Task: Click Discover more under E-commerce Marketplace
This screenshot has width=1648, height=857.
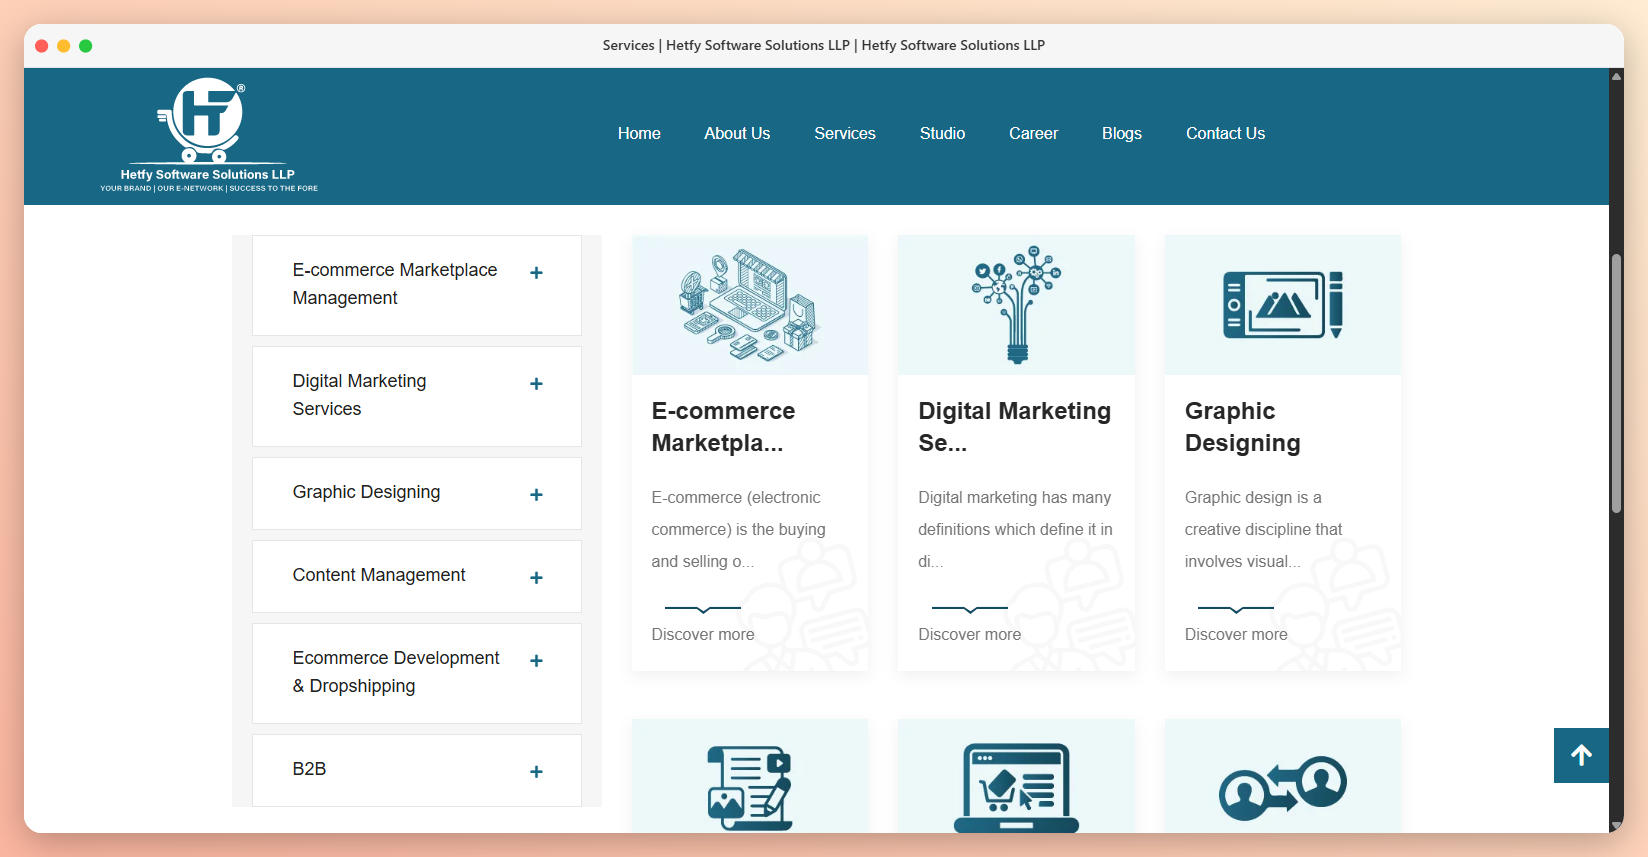Action: pos(703,634)
